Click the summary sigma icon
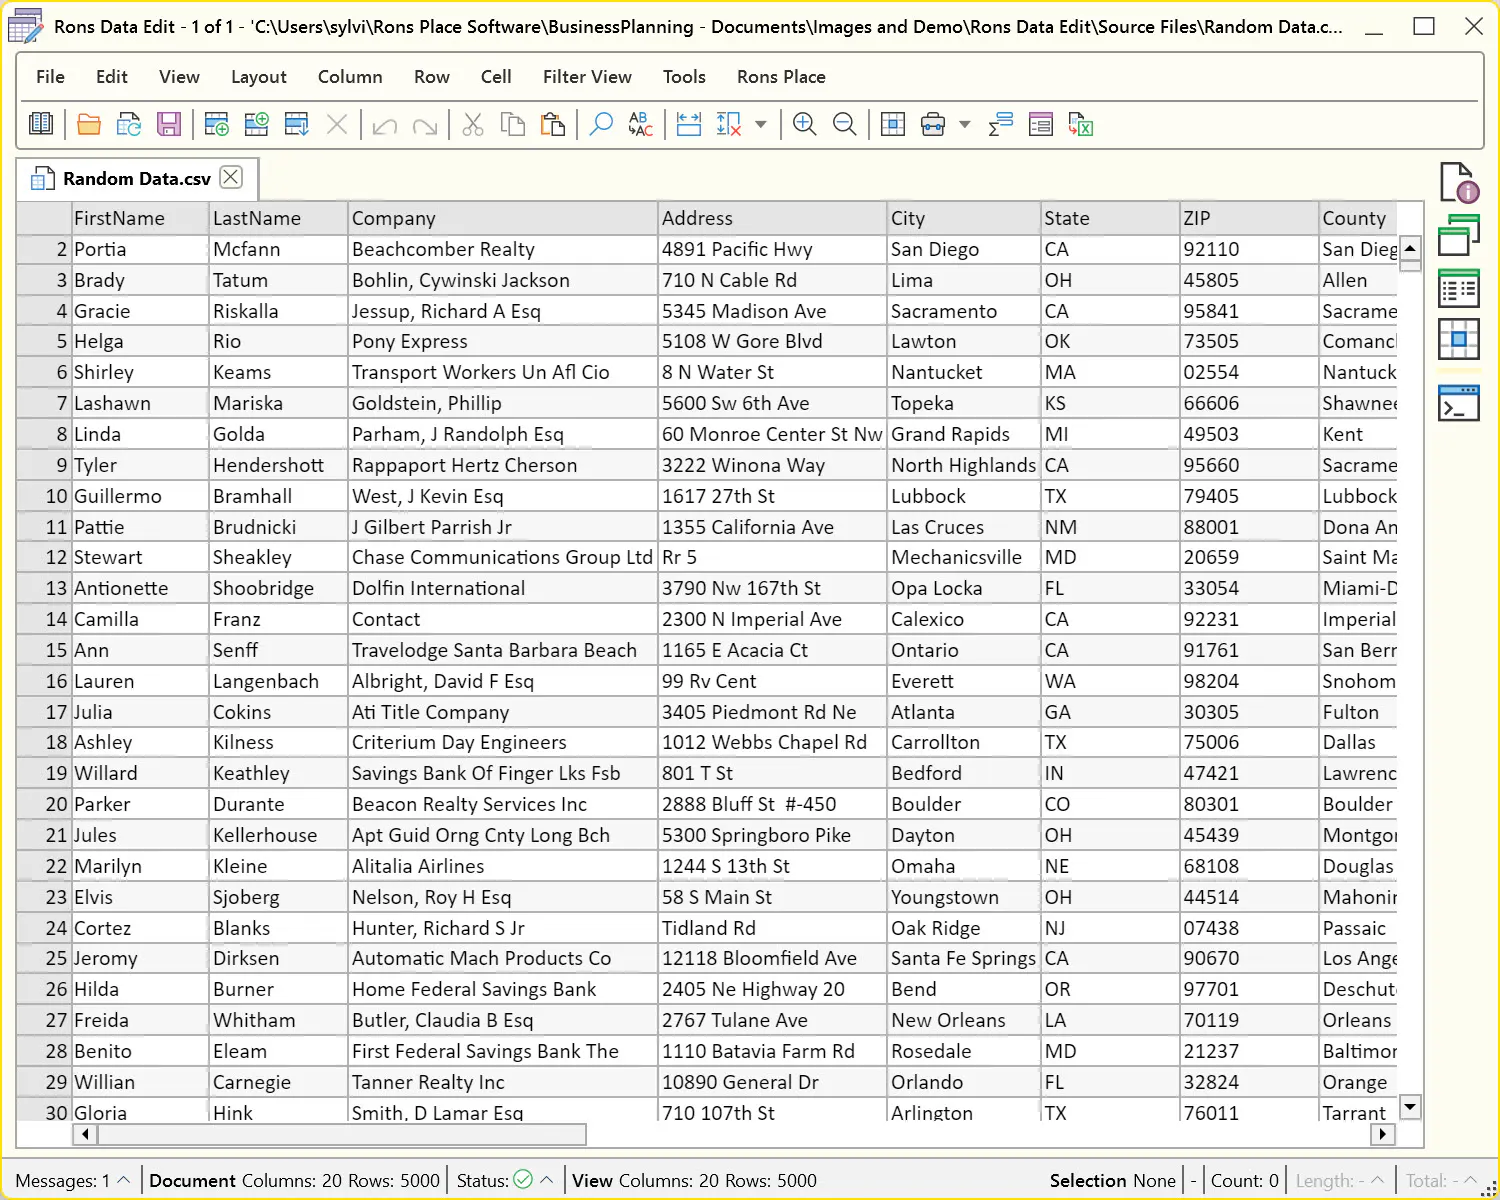This screenshot has width=1500, height=1200. click(1001, 124)
